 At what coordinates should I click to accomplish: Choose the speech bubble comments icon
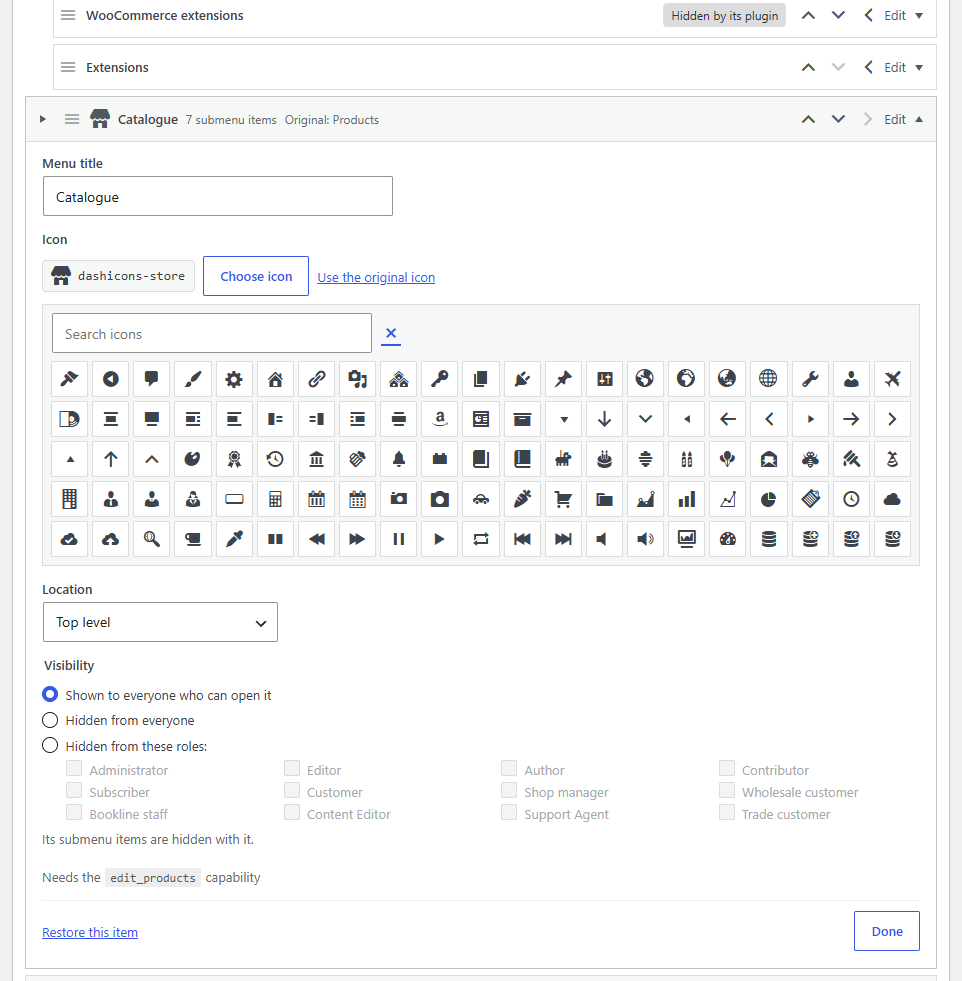(151, 379)
